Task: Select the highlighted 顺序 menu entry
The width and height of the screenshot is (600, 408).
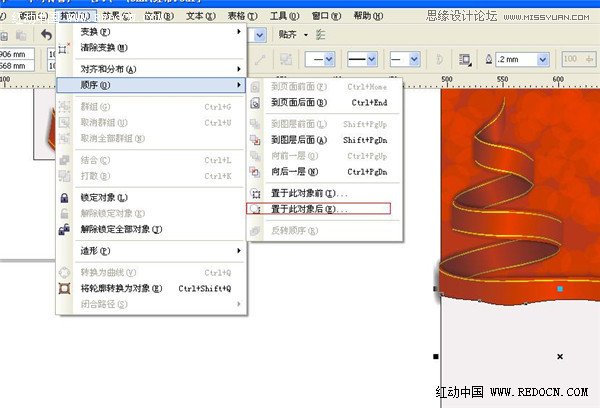Action: (x=151, y=85)
